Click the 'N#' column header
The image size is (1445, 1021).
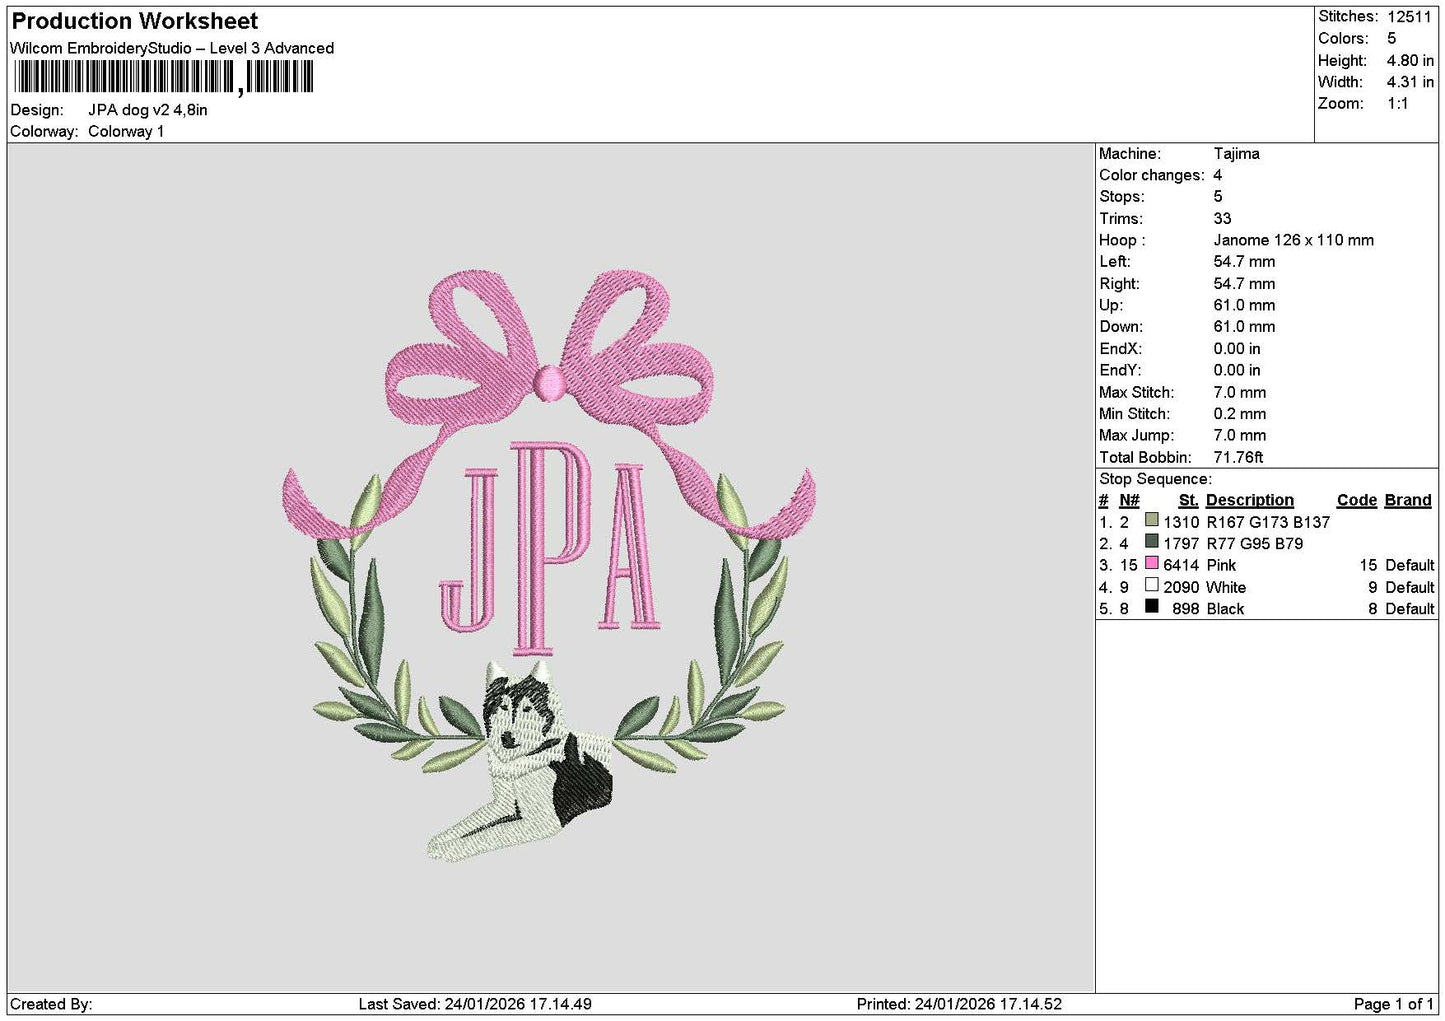pos(1129,500)
